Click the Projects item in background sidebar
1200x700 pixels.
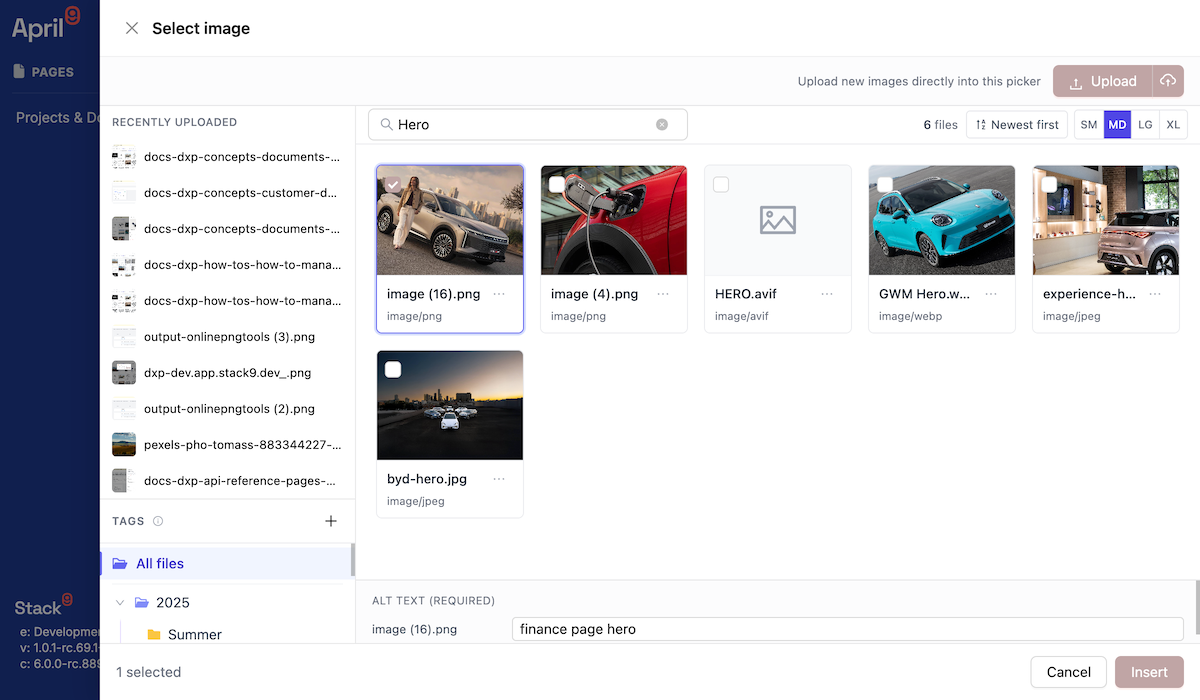(58, 118)
